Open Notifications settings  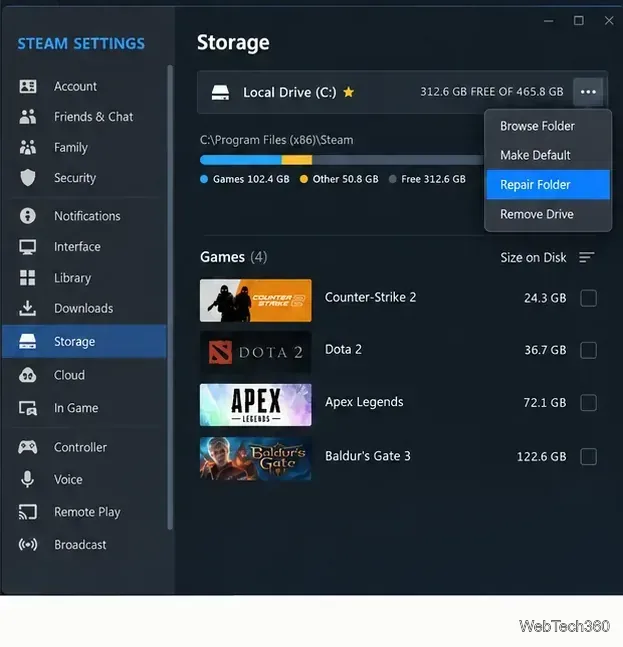click(85, 216)
